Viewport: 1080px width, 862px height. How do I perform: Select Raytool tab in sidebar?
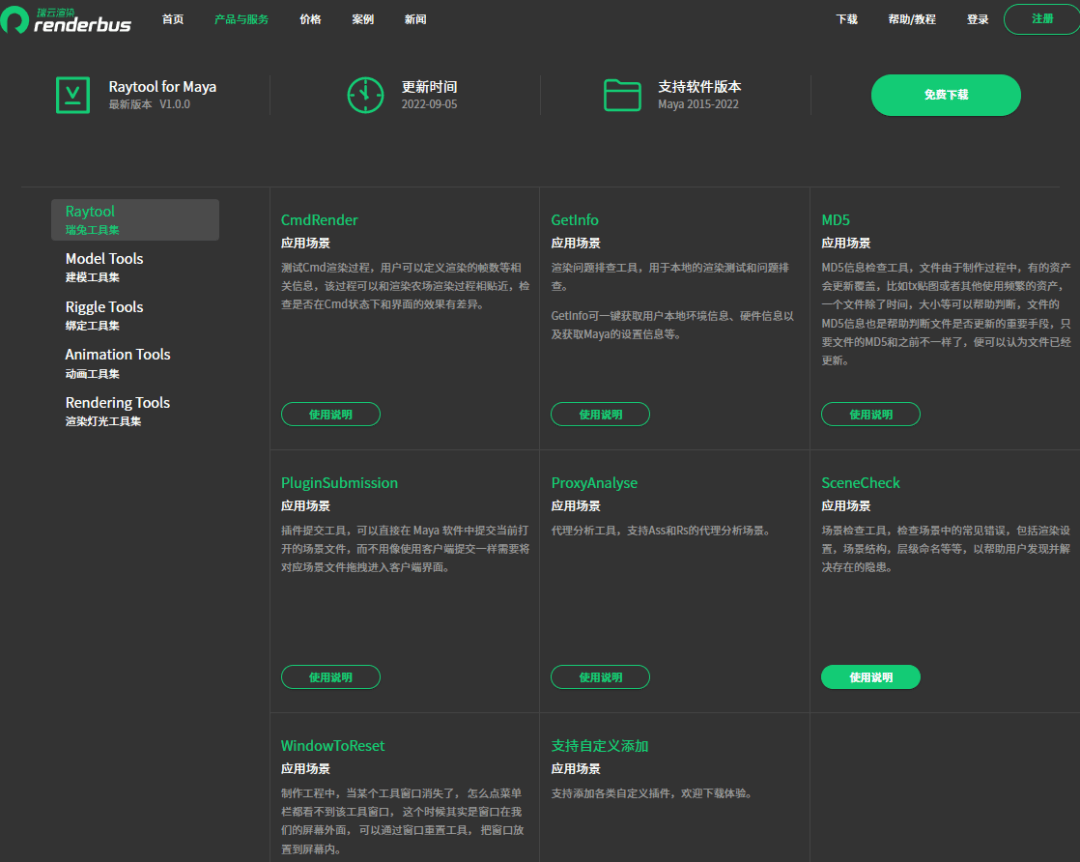[135, 220]
